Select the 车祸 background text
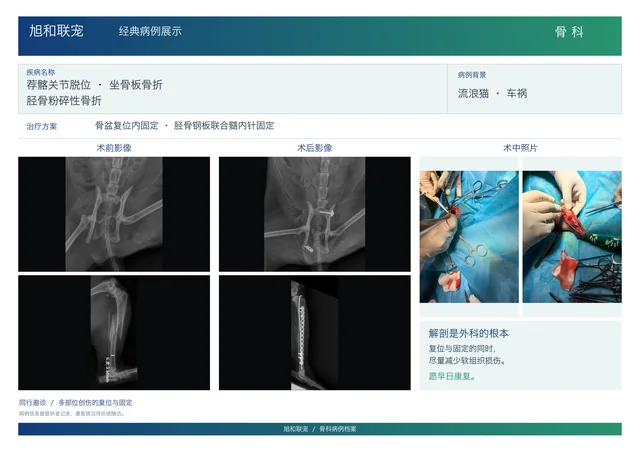The image size is (640, 452). tap(517, 94)
